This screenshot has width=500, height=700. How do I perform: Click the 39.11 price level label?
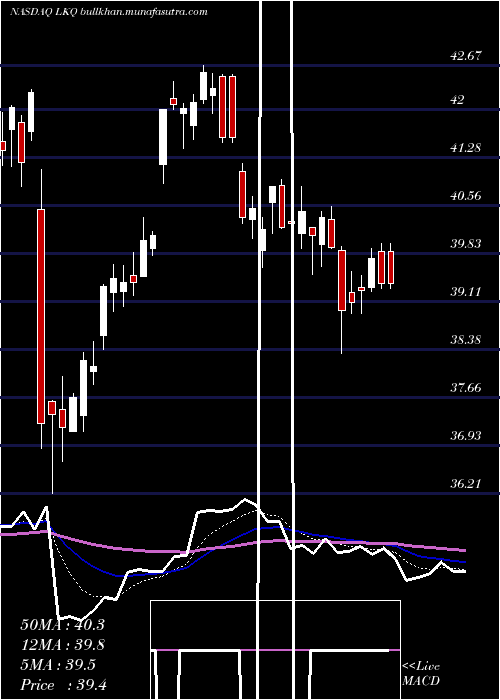(x=467, y=292)
